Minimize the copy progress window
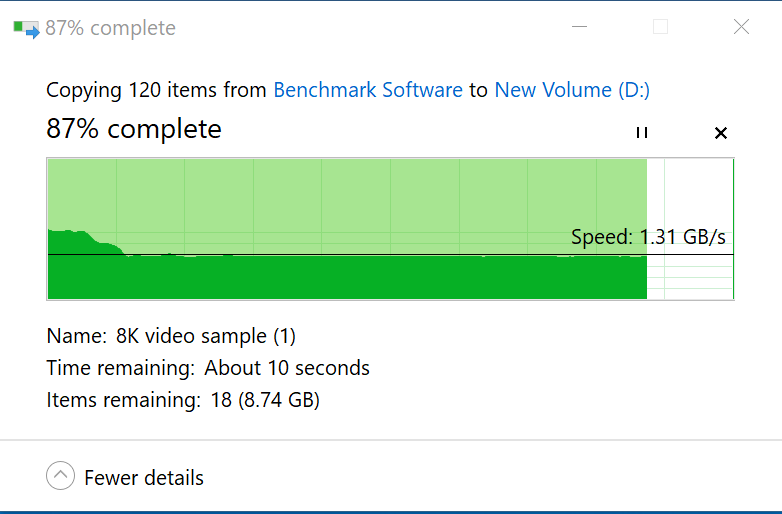 click(580, 28)
